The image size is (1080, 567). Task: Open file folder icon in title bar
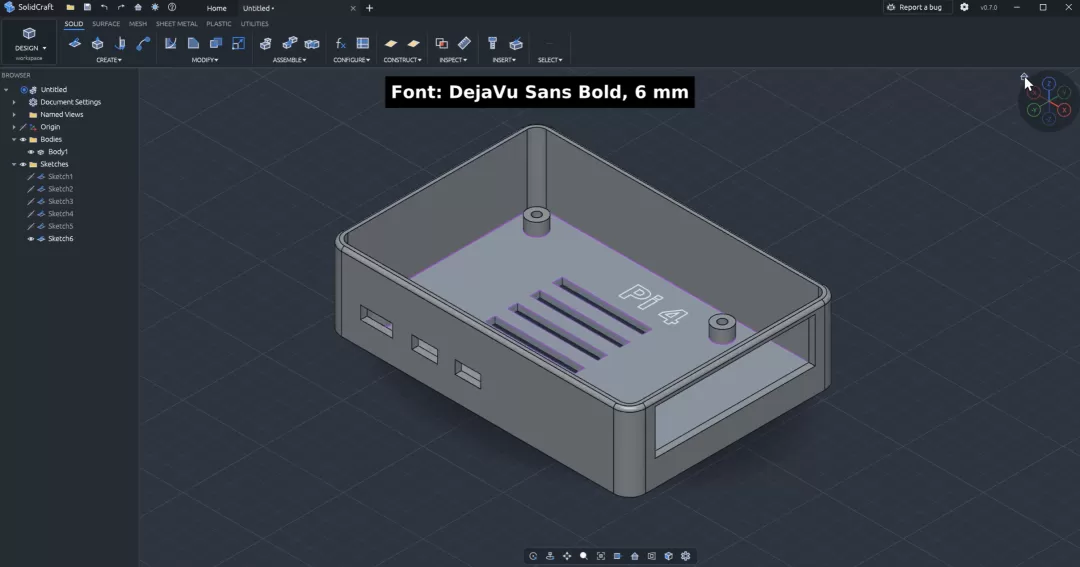[70, 8]
